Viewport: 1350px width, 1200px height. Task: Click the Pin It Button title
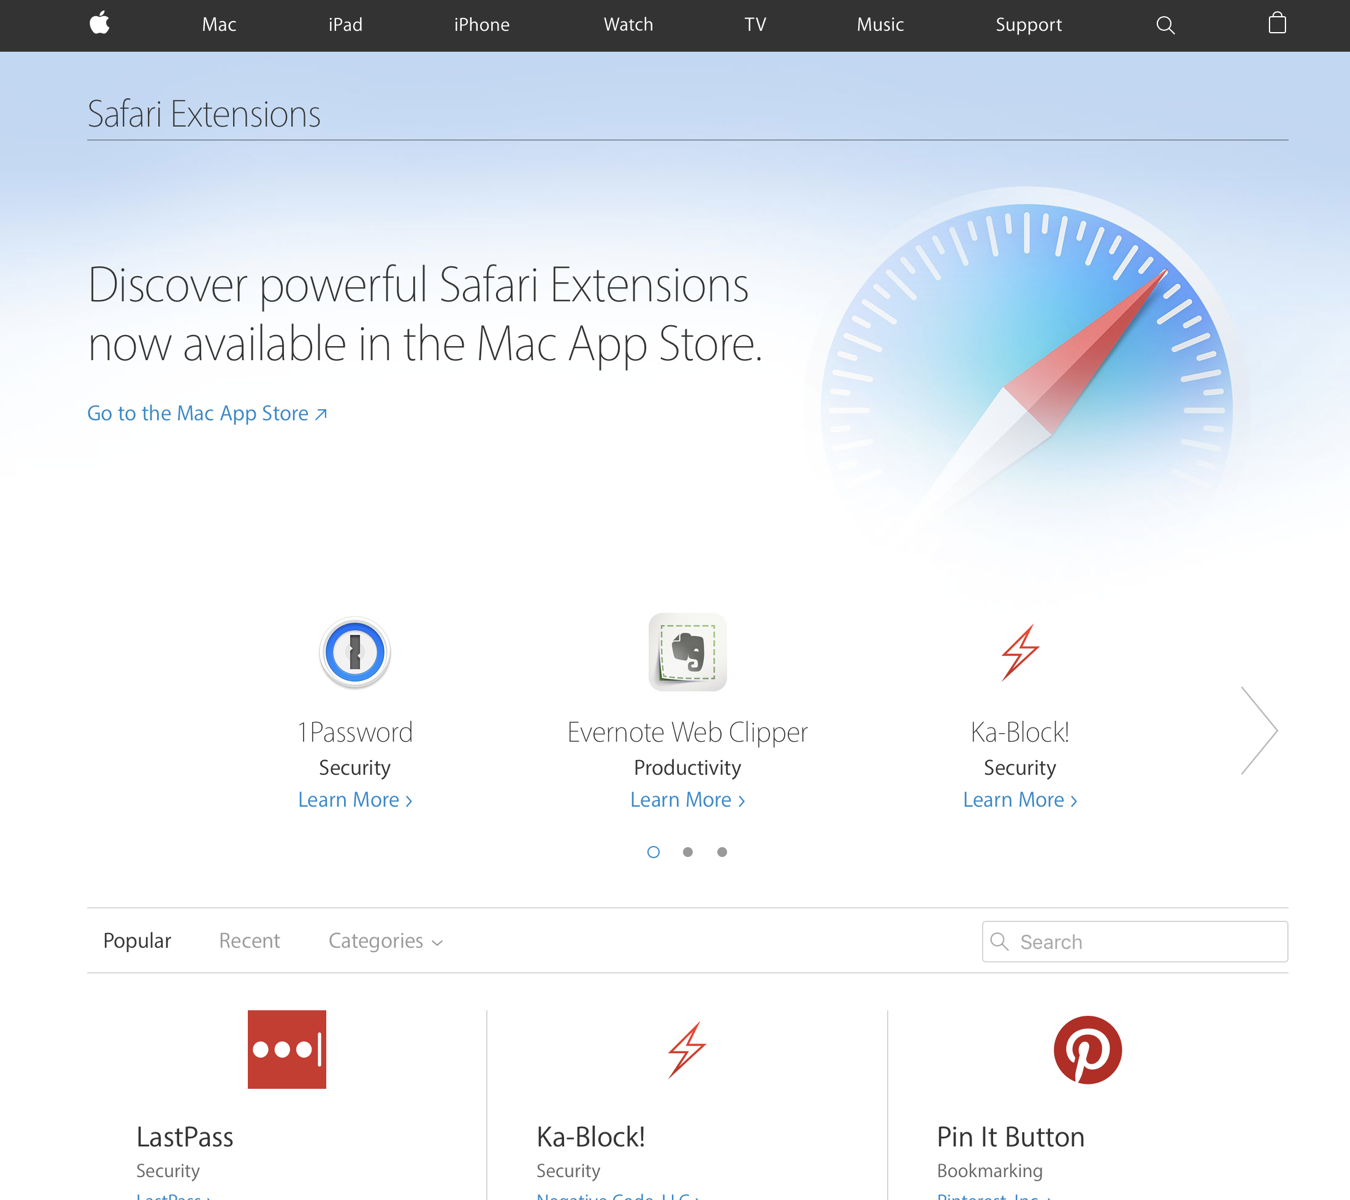[x=1010, y=1137]
